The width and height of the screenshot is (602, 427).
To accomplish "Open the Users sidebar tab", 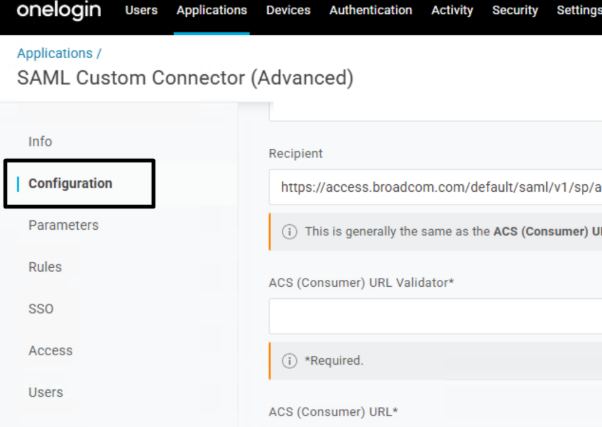I will coord(45,393).
